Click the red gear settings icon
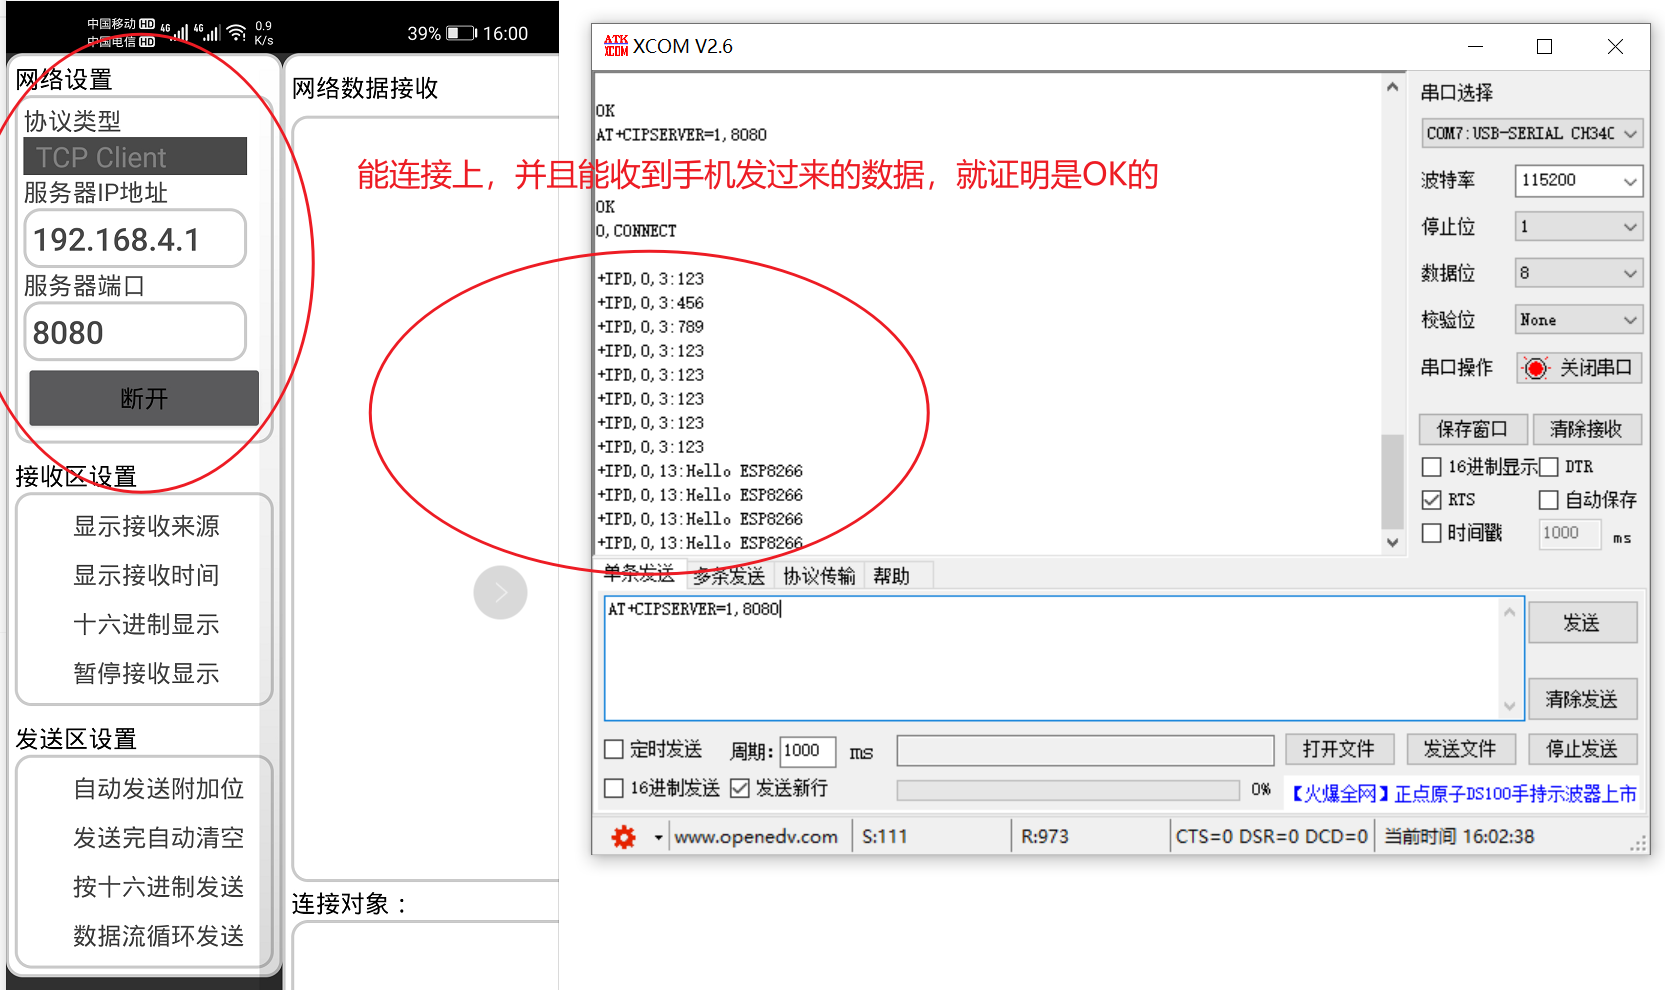The width and height of the screenshot is (1665, 990). (x=623, y=837)
